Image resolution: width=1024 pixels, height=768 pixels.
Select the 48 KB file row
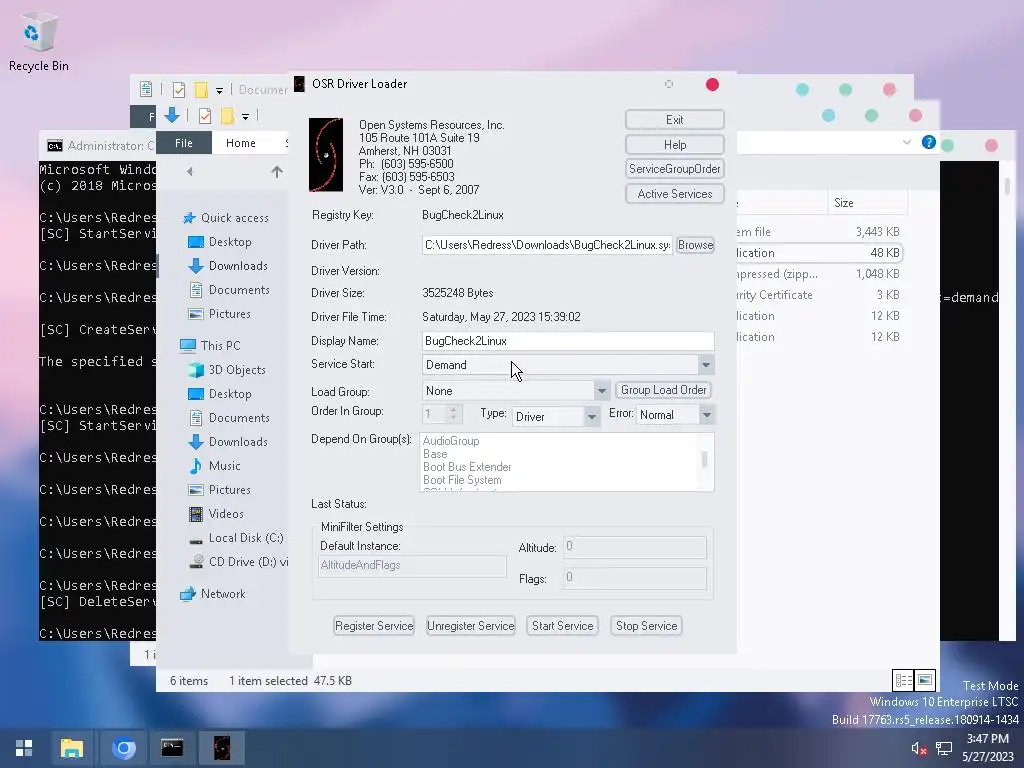[x=820, y=253]
